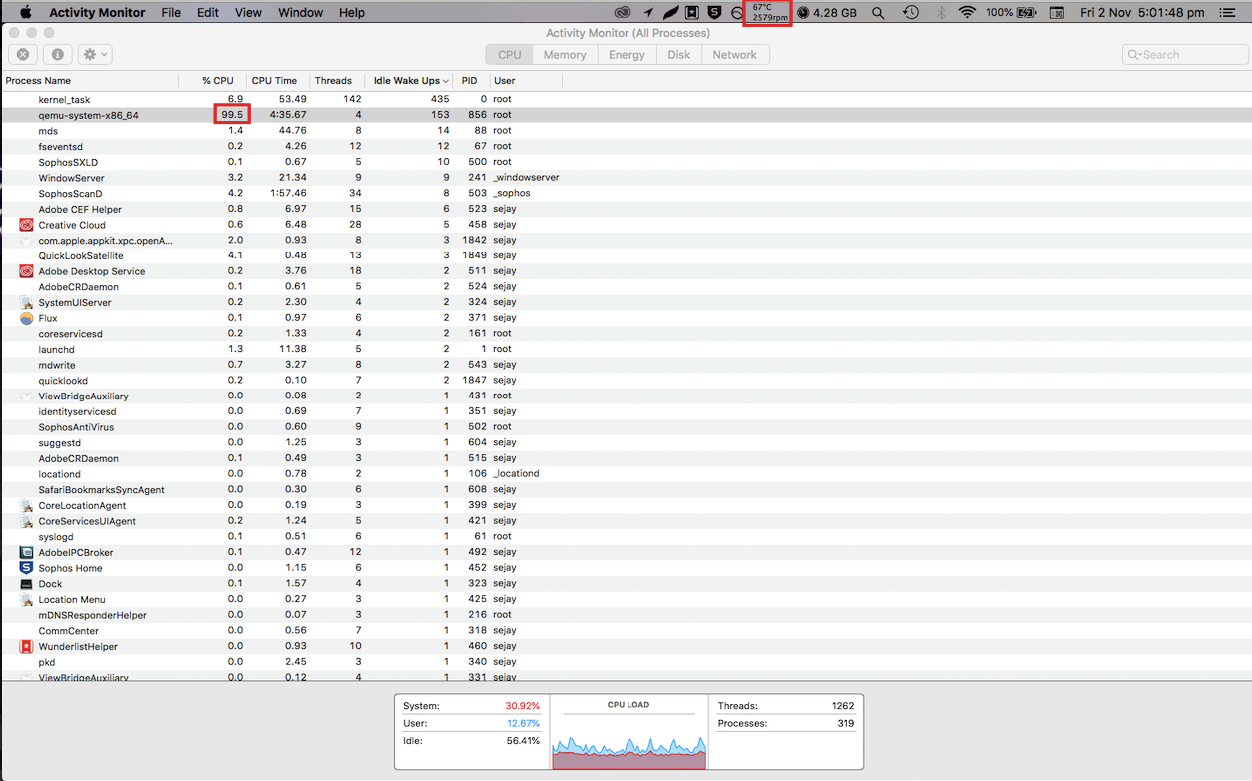Click the Time Machine menu bar icon
This screenshot has width=1252, height=781.
(911, 12)
